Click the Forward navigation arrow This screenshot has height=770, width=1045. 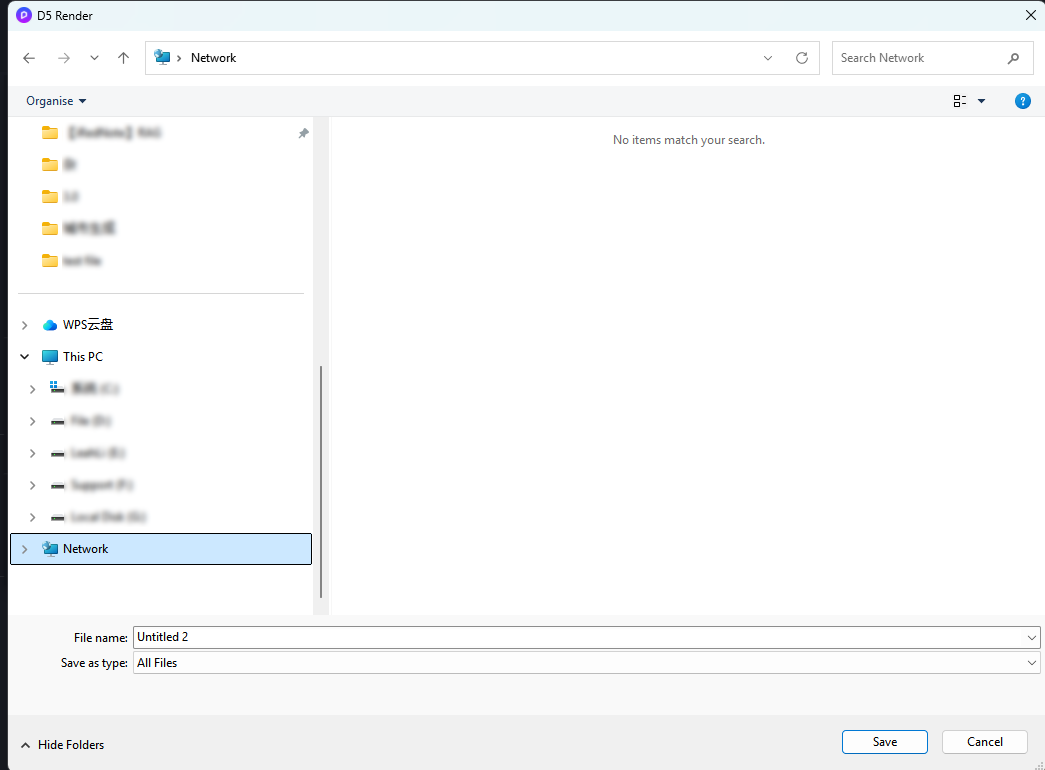click(x=64, y=58)
